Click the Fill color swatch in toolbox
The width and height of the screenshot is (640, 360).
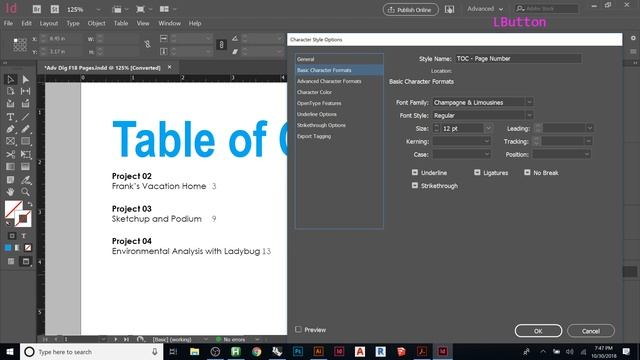click(13, 209)
